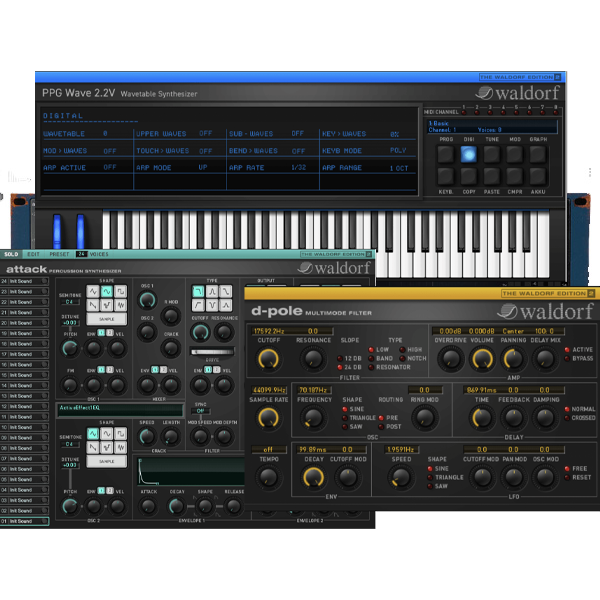Open the MOD page button on PPG Wave
The width and height of the screenshot is (600, 600).
[x=515, y=155]
